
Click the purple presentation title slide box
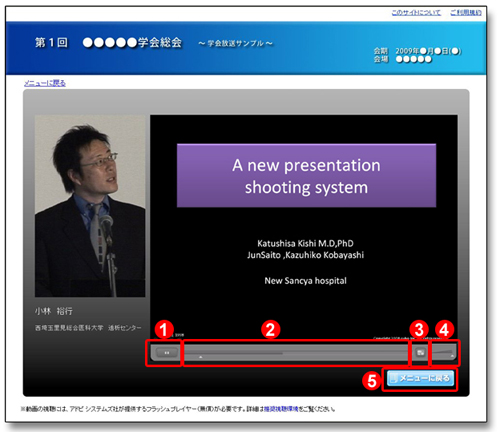click(x=306, y=176)
